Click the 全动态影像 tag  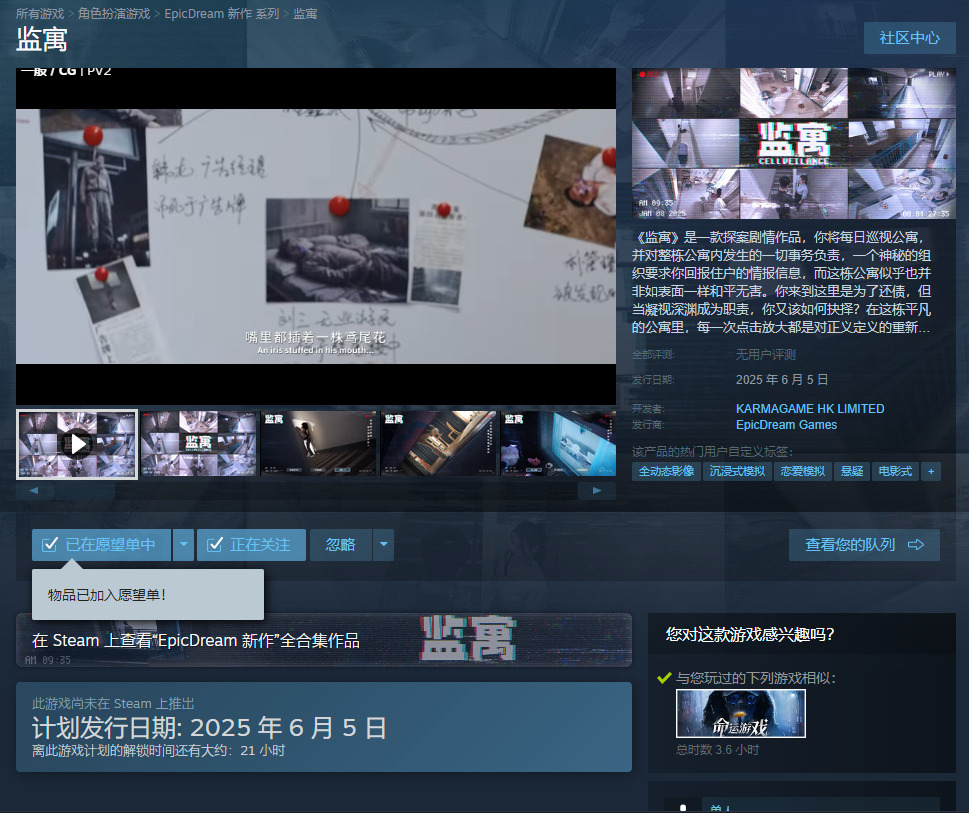(x=666, y=471)
